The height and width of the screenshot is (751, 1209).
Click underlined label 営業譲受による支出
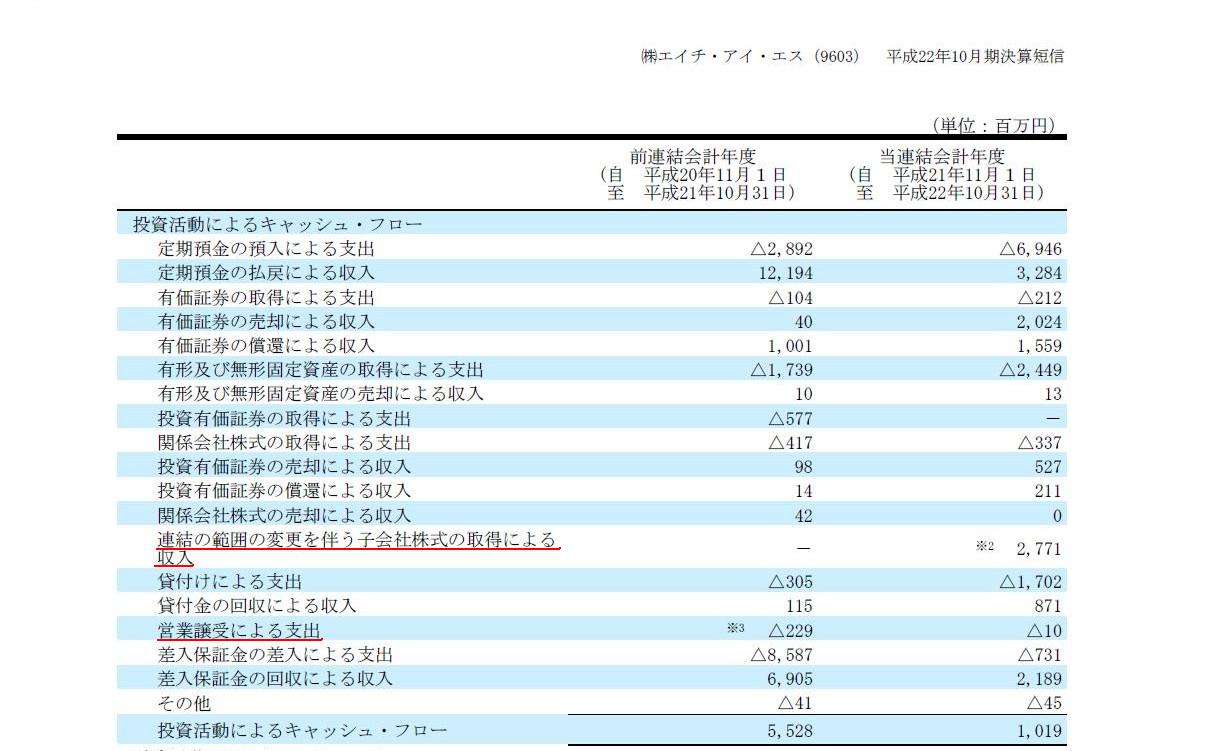coord(239,630)
